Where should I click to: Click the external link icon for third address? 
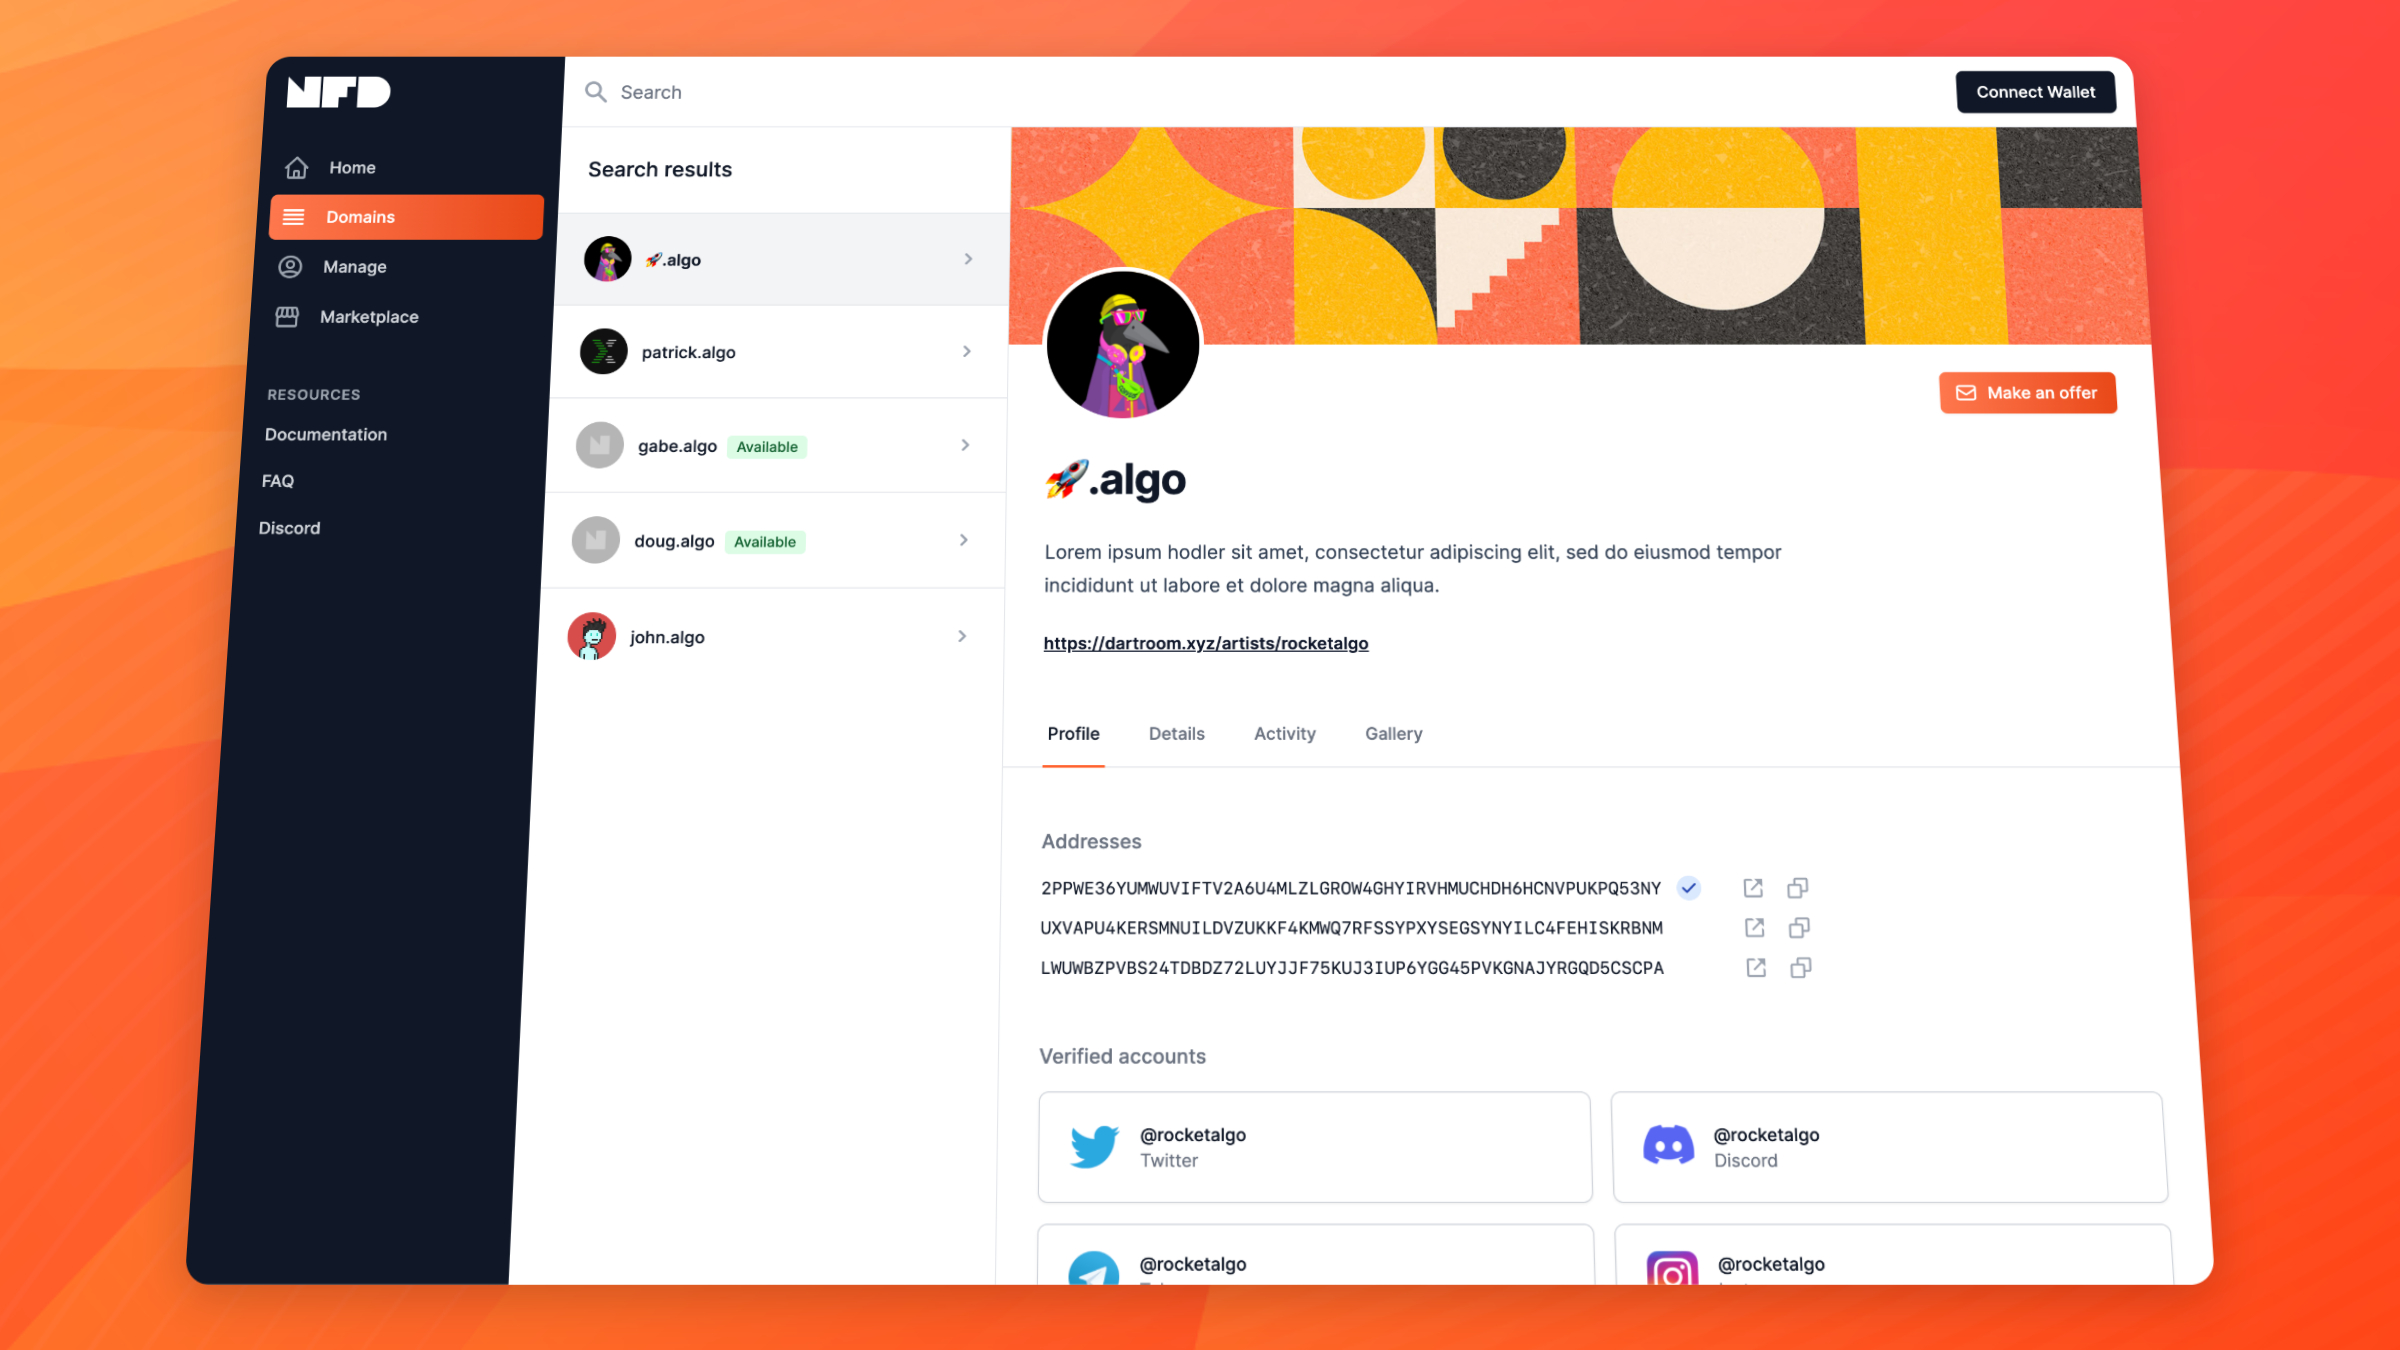pyautogui.click(x=1755, y=966)
